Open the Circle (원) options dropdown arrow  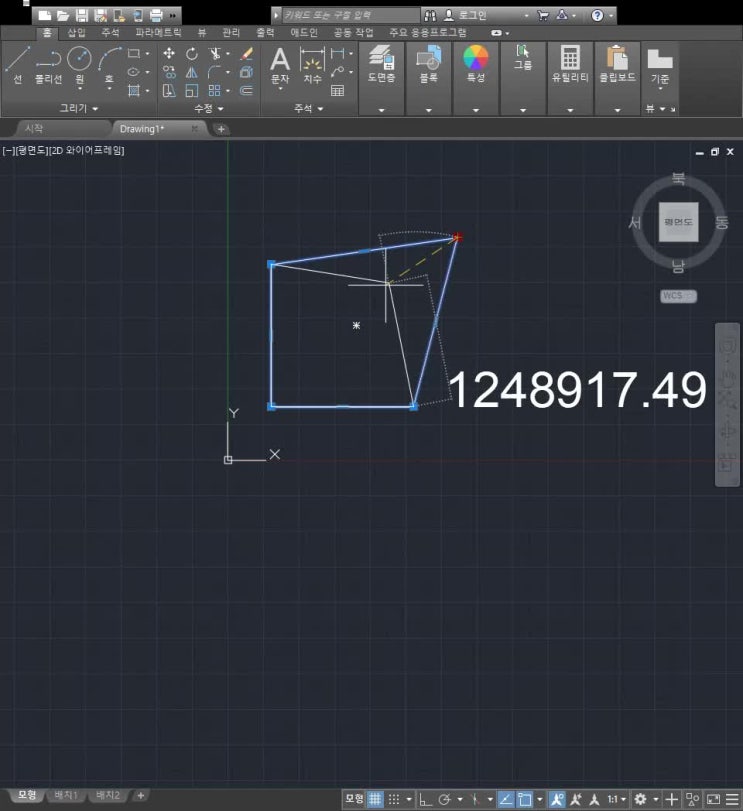pyautogui.click(x=80, y=89)
